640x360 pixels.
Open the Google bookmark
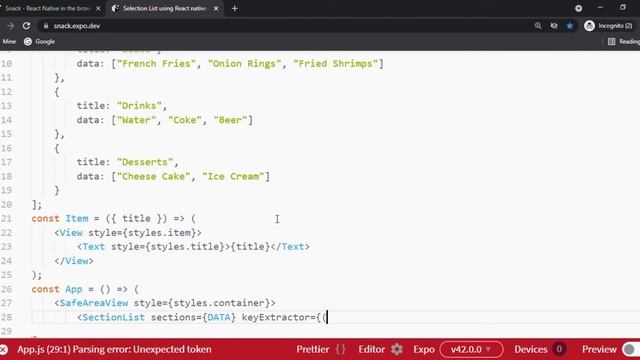pyautogui.click(x=40, y=42)
